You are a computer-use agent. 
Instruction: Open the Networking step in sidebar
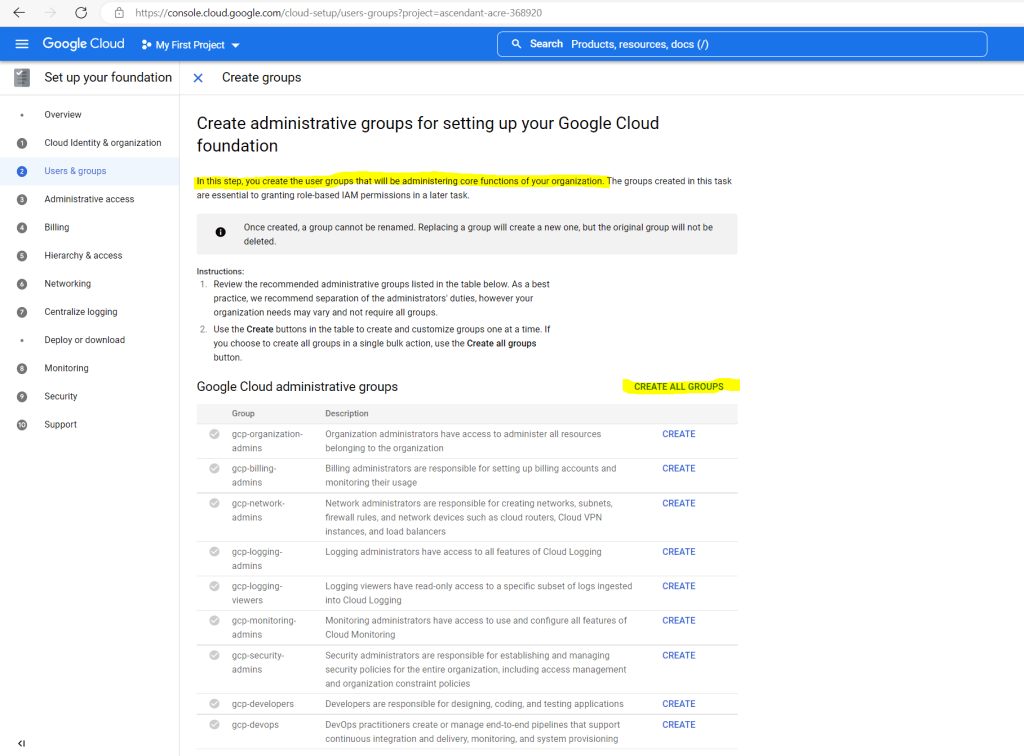pos(68,283)
